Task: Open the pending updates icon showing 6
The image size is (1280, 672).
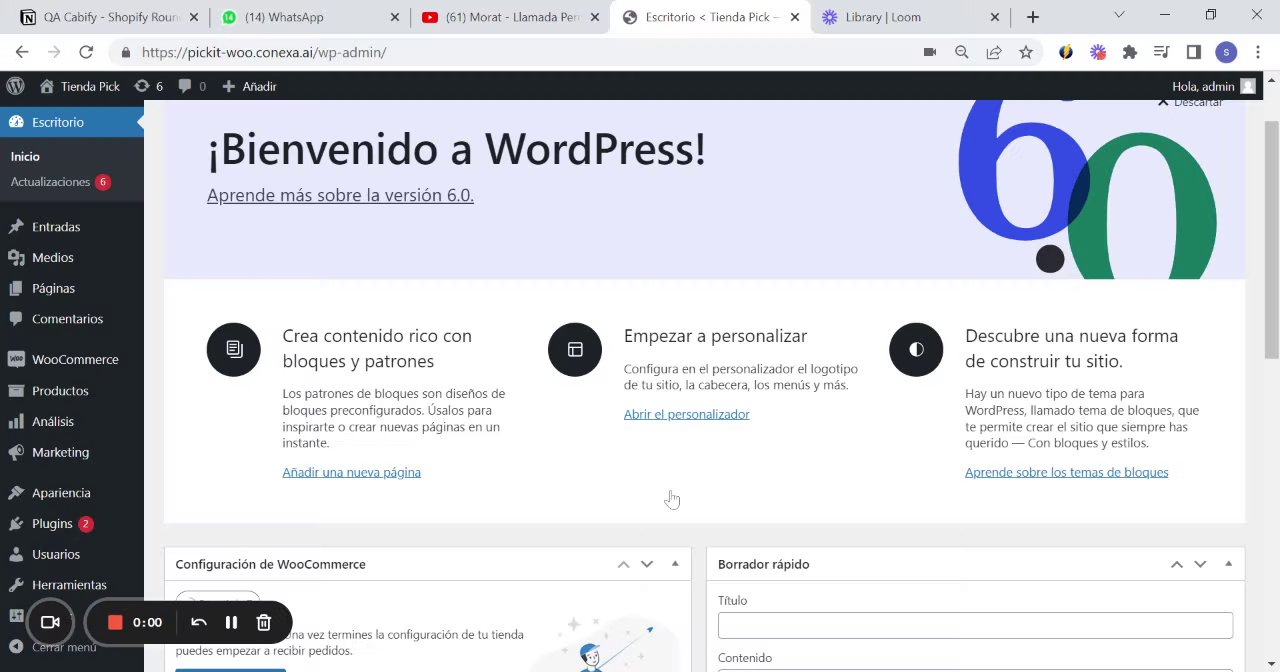Action: click(x=142, y=86)
